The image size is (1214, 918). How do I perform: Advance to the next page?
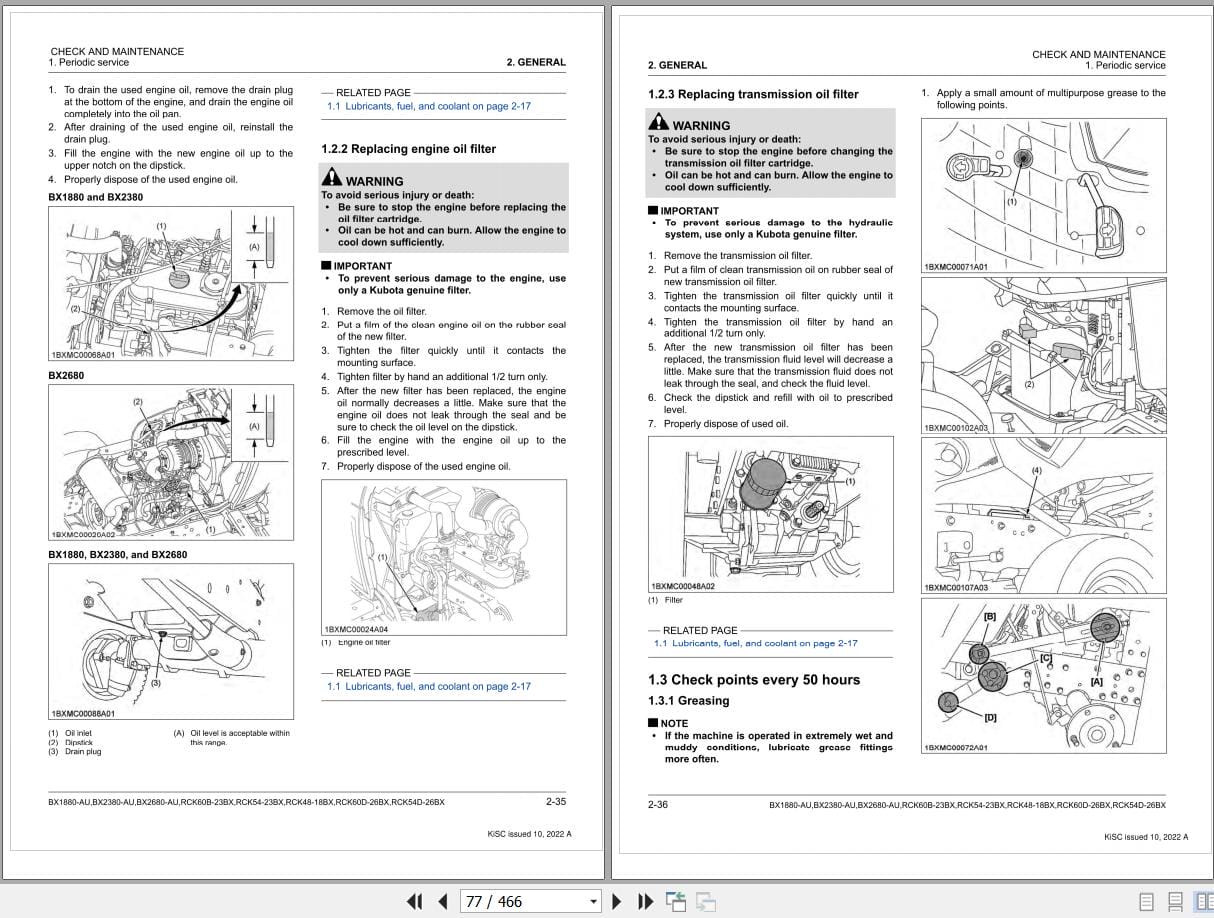pos(616,901)
